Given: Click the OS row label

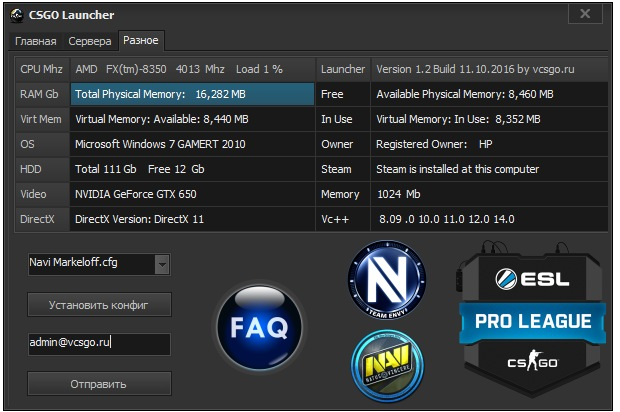Looking at the screenshot, I should pyautogui.click(x=43, y=144).
